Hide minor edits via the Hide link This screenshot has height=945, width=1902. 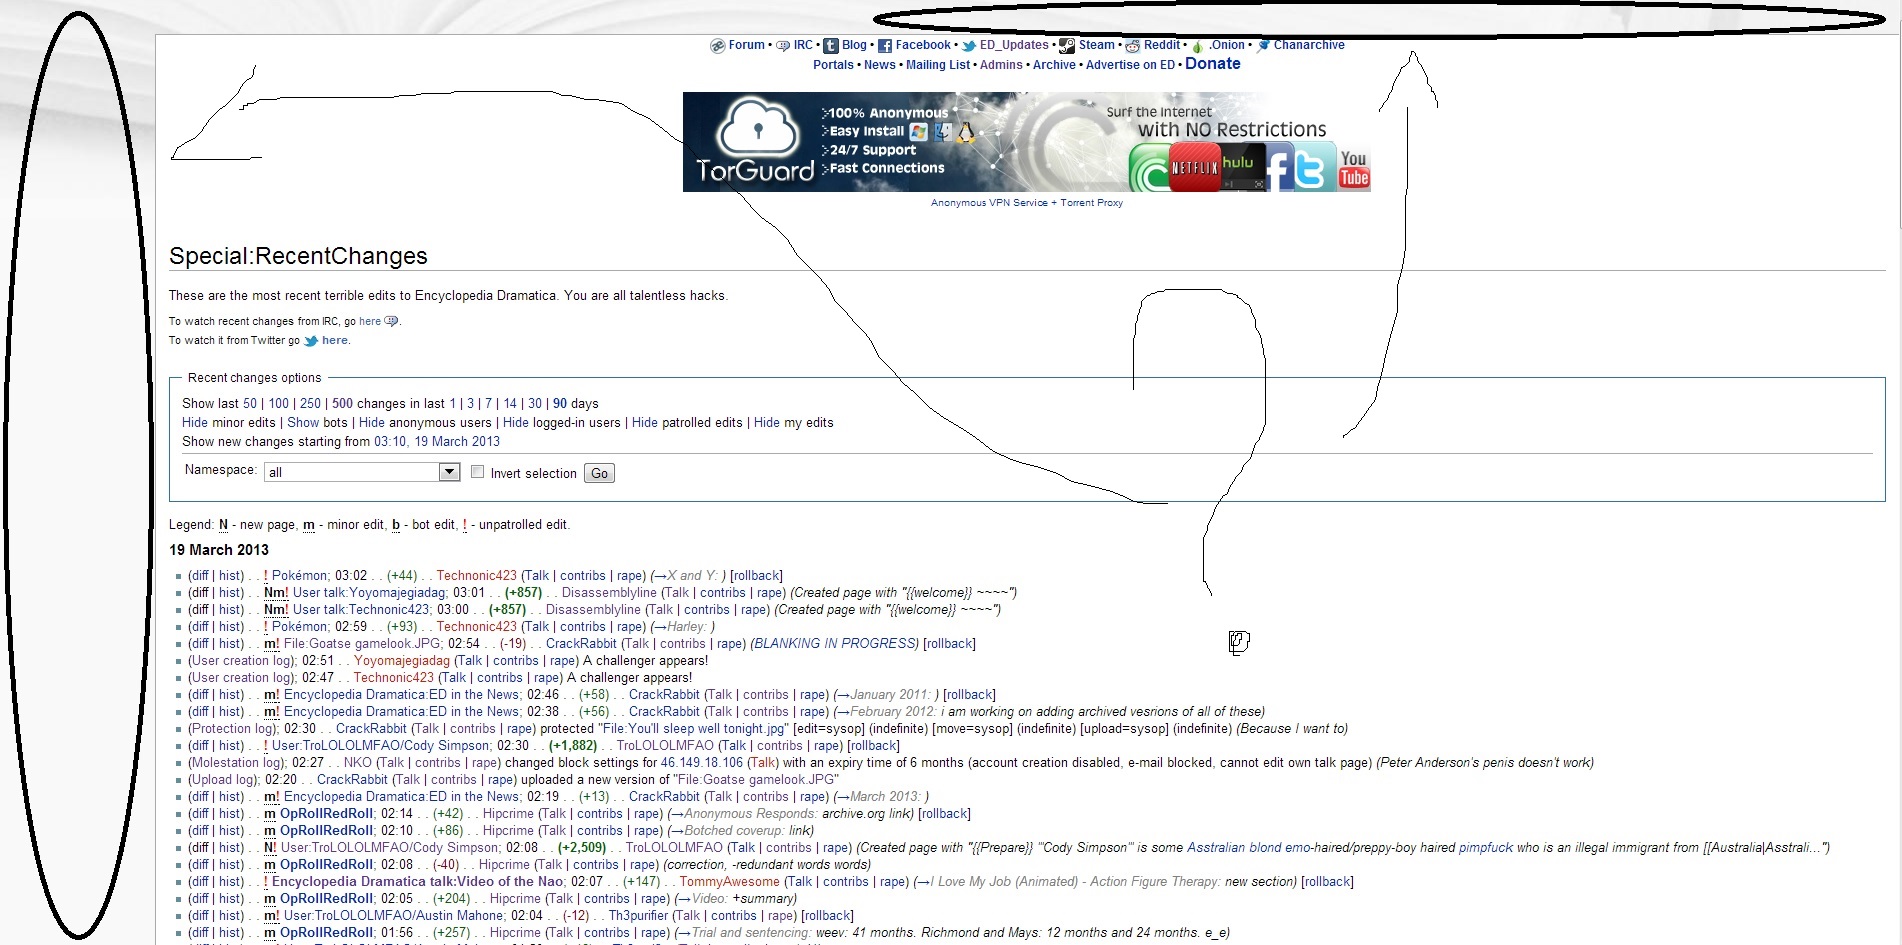point(195,423)
